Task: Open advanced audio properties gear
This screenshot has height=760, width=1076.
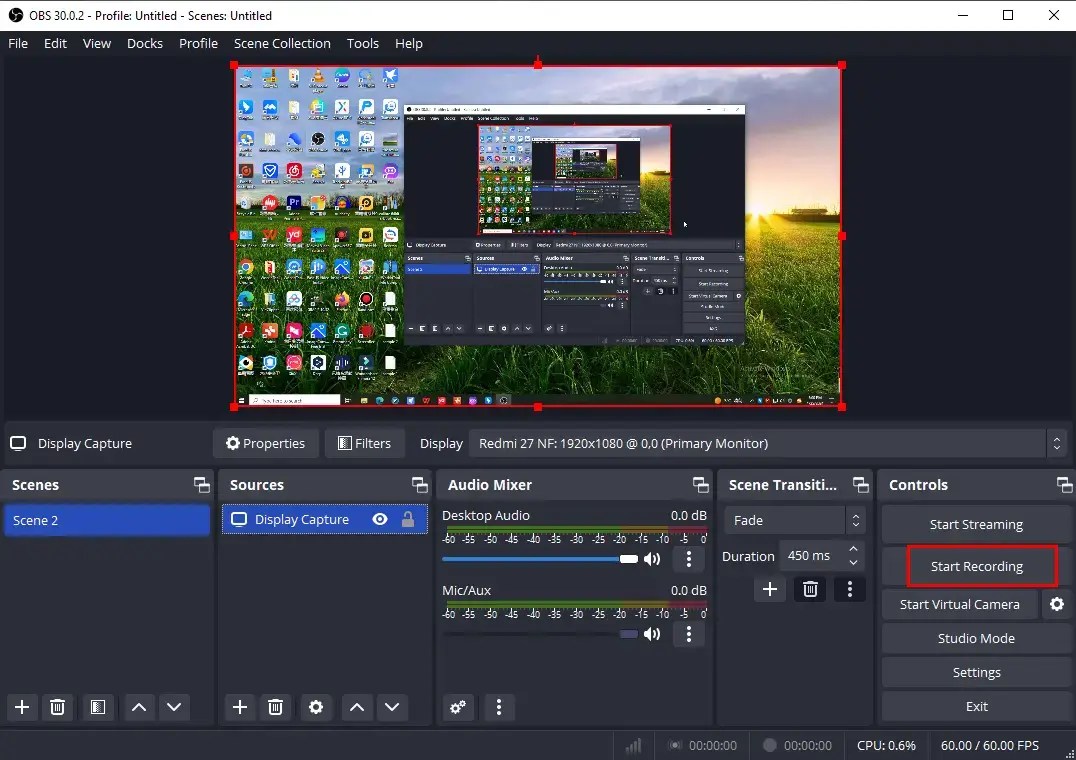Action: point(458,707)
